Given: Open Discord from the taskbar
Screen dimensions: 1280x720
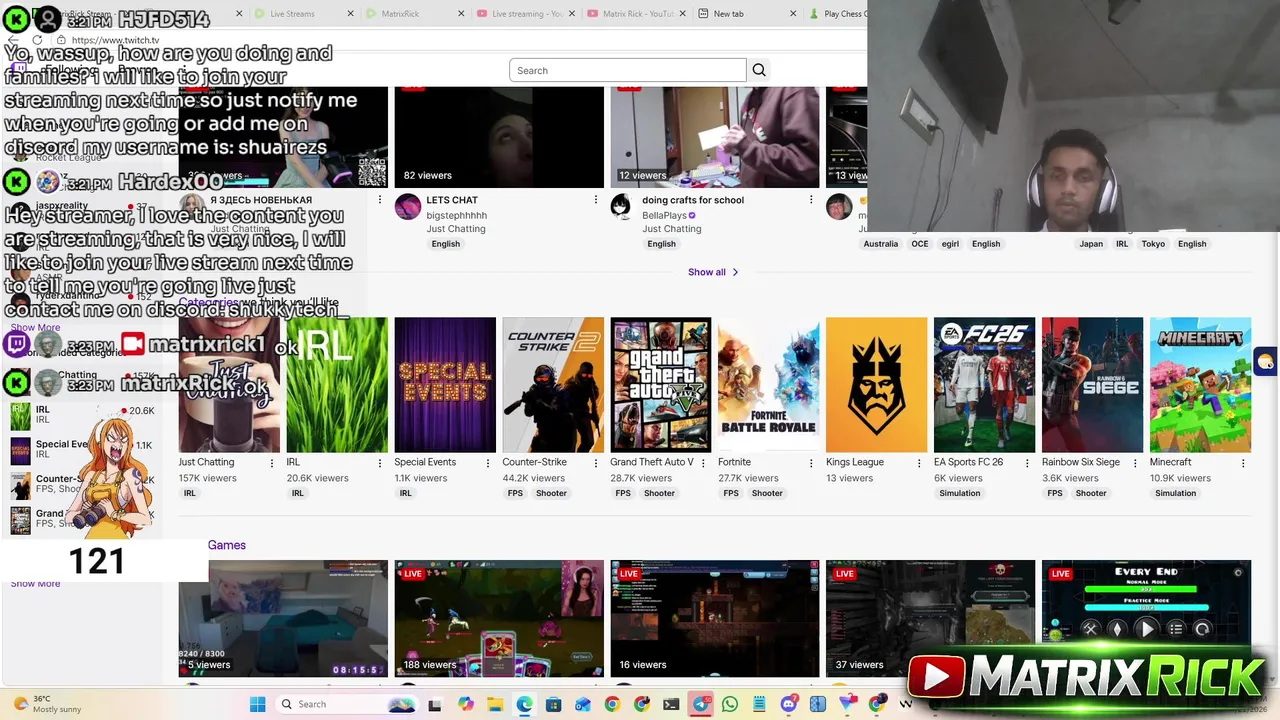Looking at the screenshot, I should click(789, 704).
